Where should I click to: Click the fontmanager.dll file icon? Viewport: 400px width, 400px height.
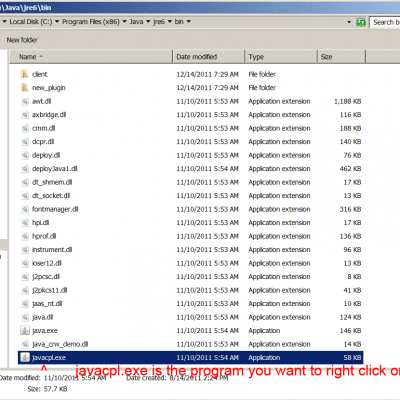point(25,209)
